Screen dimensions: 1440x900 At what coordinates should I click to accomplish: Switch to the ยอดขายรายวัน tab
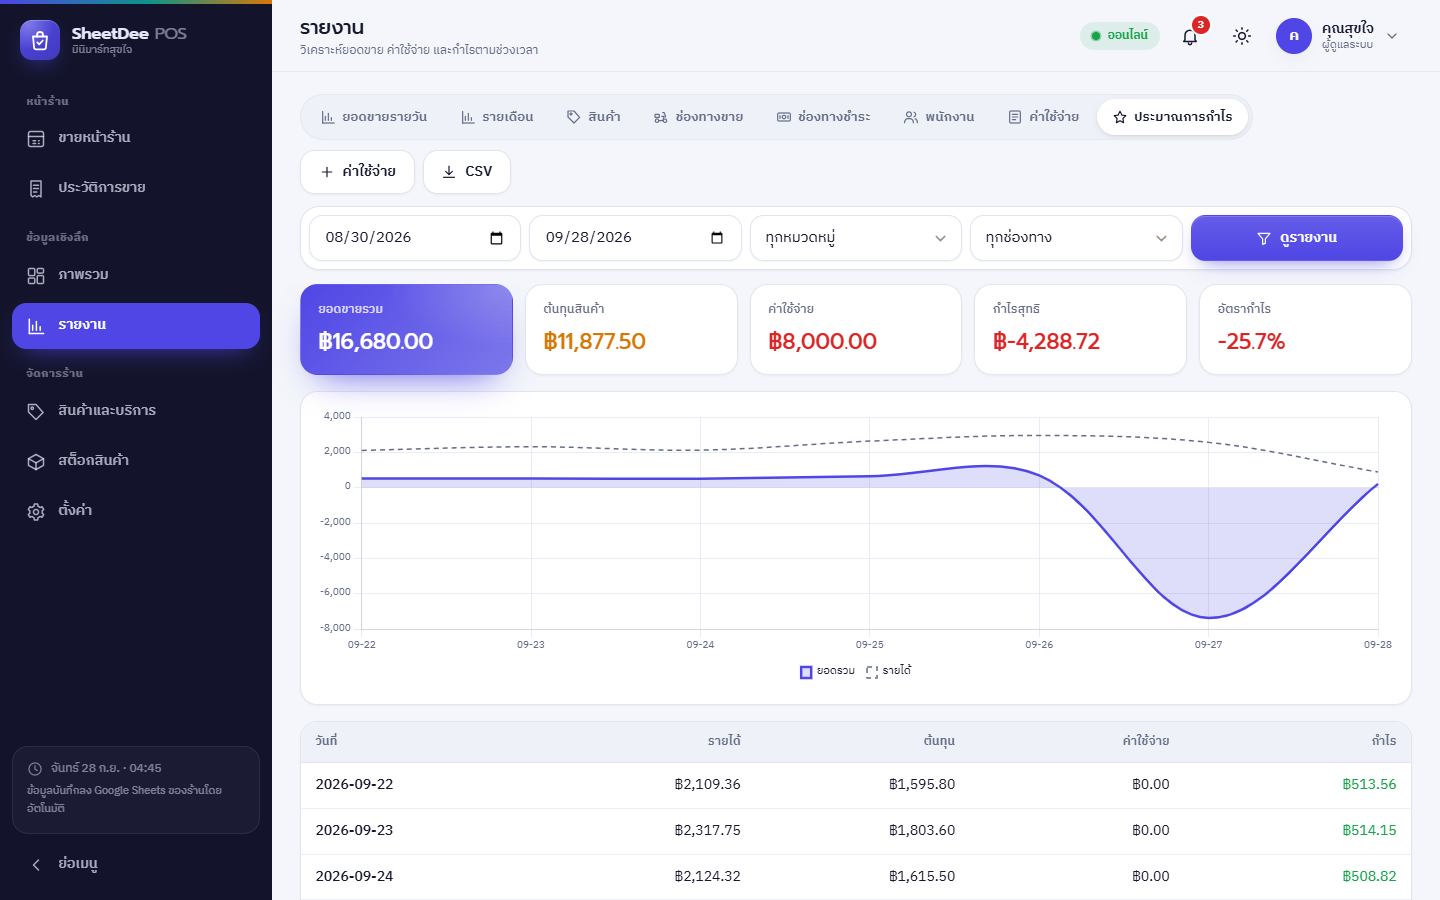(374, 117)
